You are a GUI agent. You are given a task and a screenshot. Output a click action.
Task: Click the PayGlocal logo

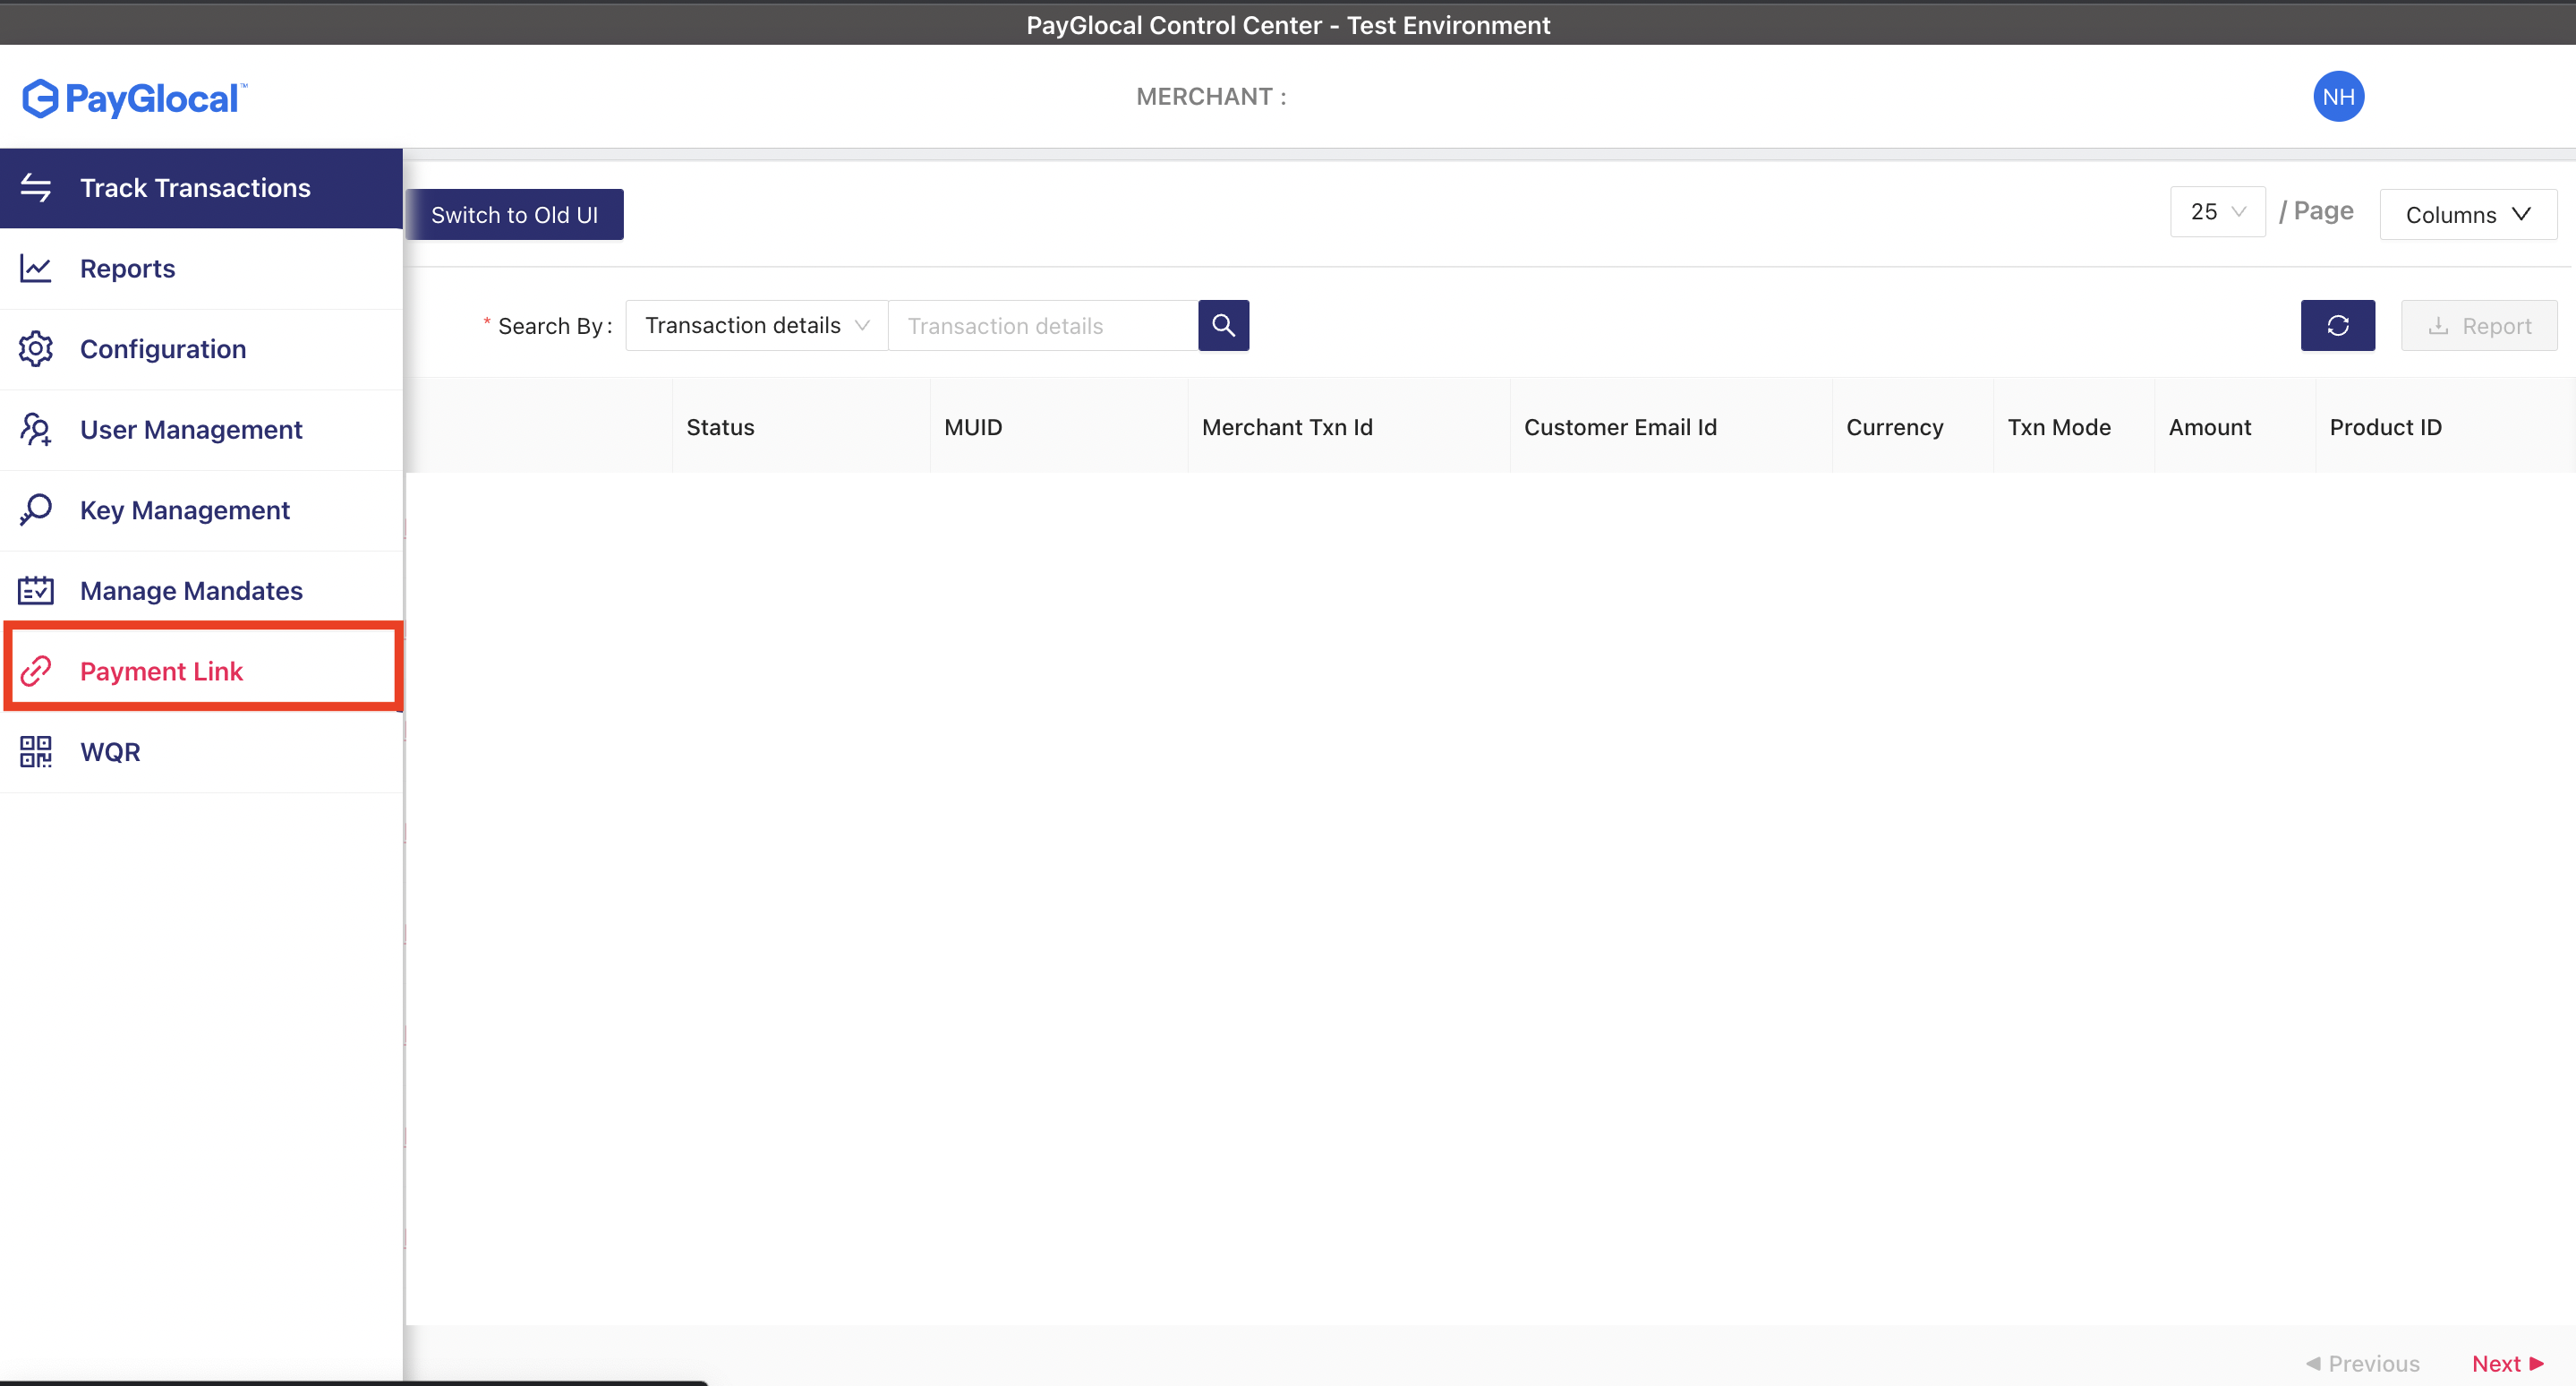click(134, 98)
